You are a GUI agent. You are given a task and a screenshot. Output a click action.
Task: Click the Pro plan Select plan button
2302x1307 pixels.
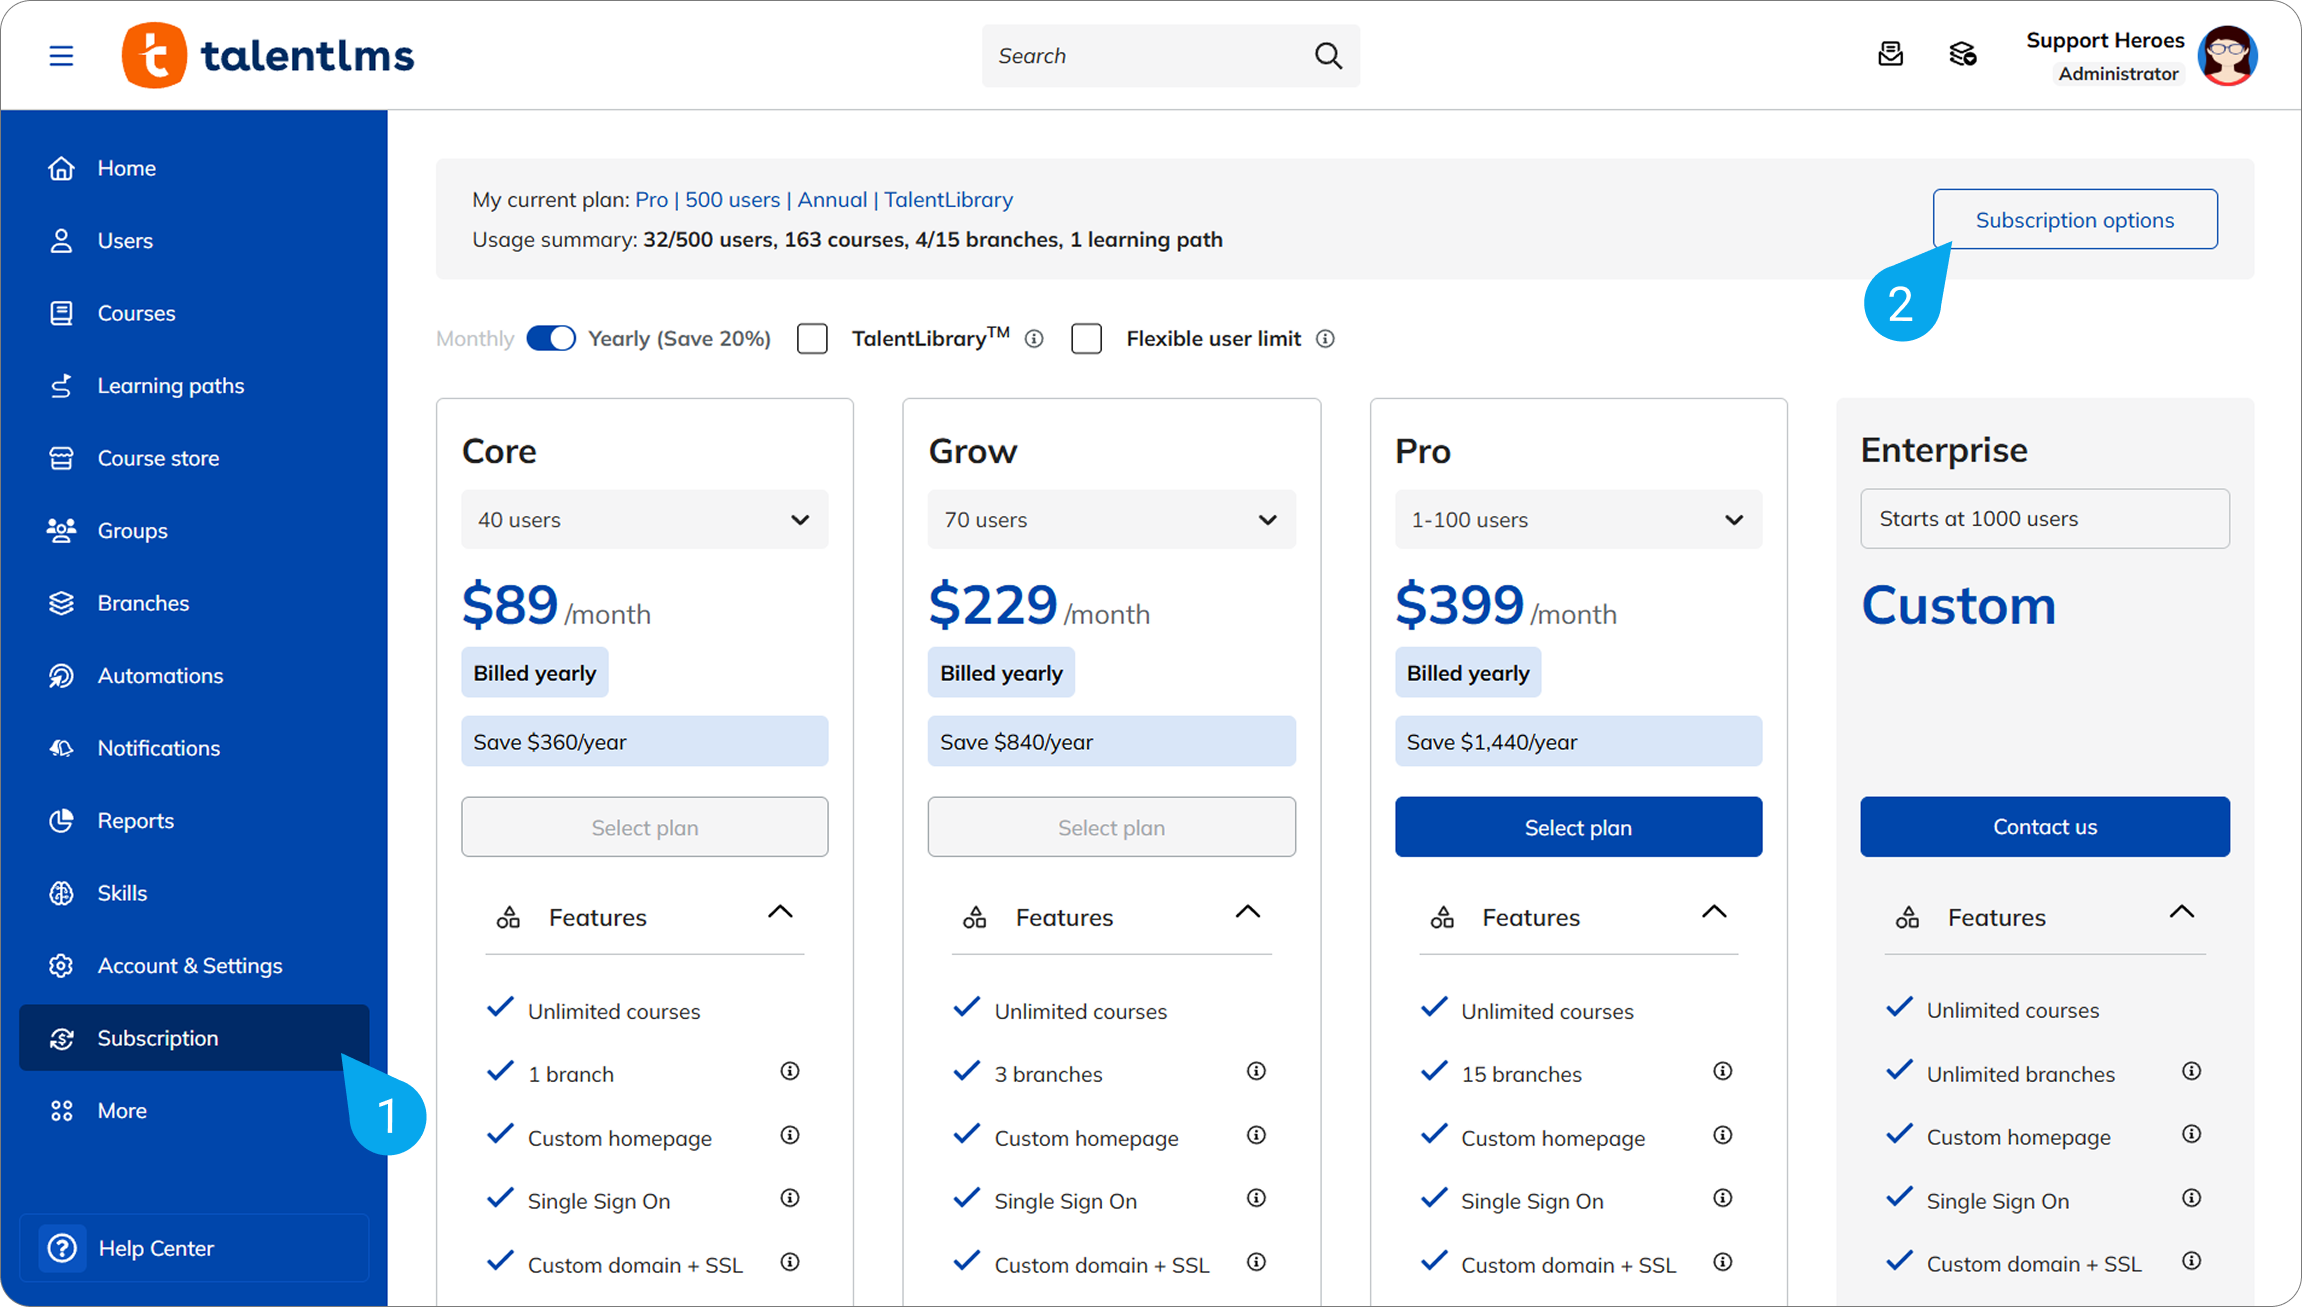coord(1577,827)
